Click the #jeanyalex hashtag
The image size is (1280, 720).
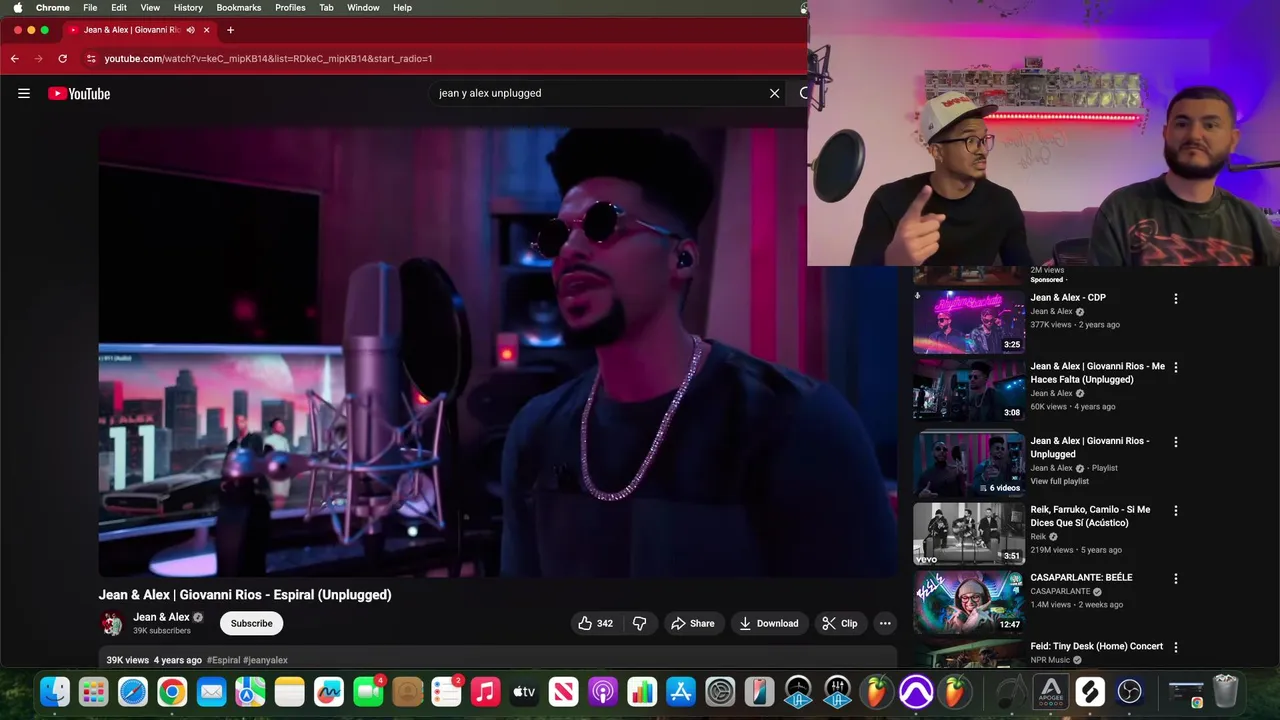[266, 660]
